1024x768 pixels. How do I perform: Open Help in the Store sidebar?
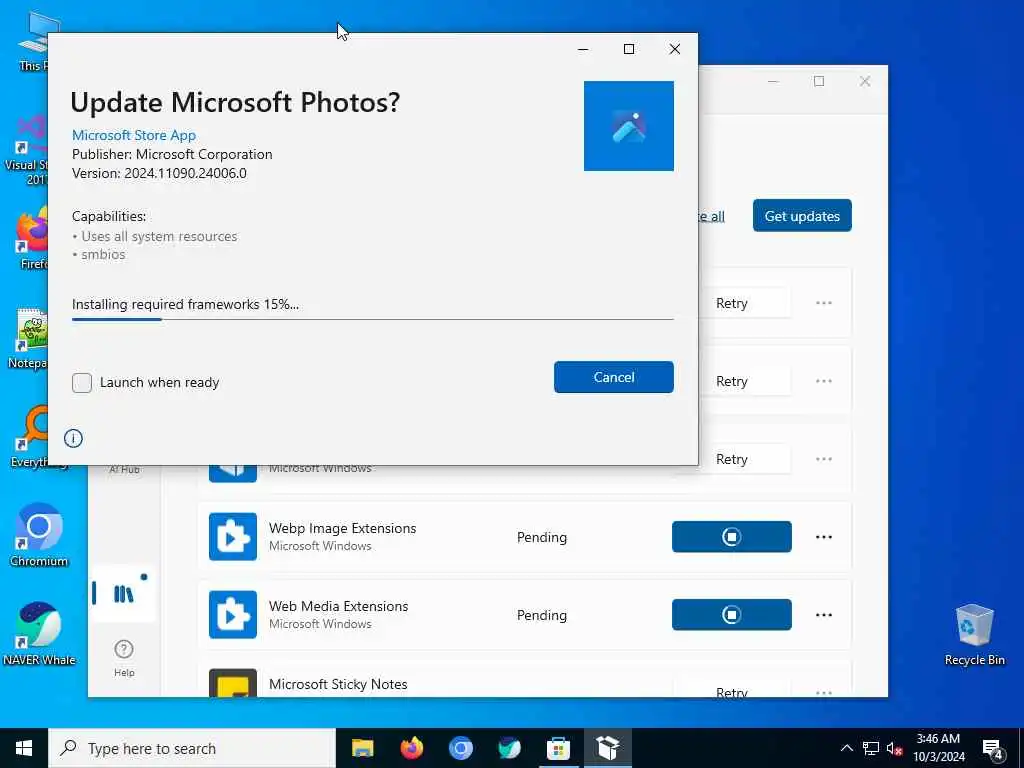click(x=124, y=658)
